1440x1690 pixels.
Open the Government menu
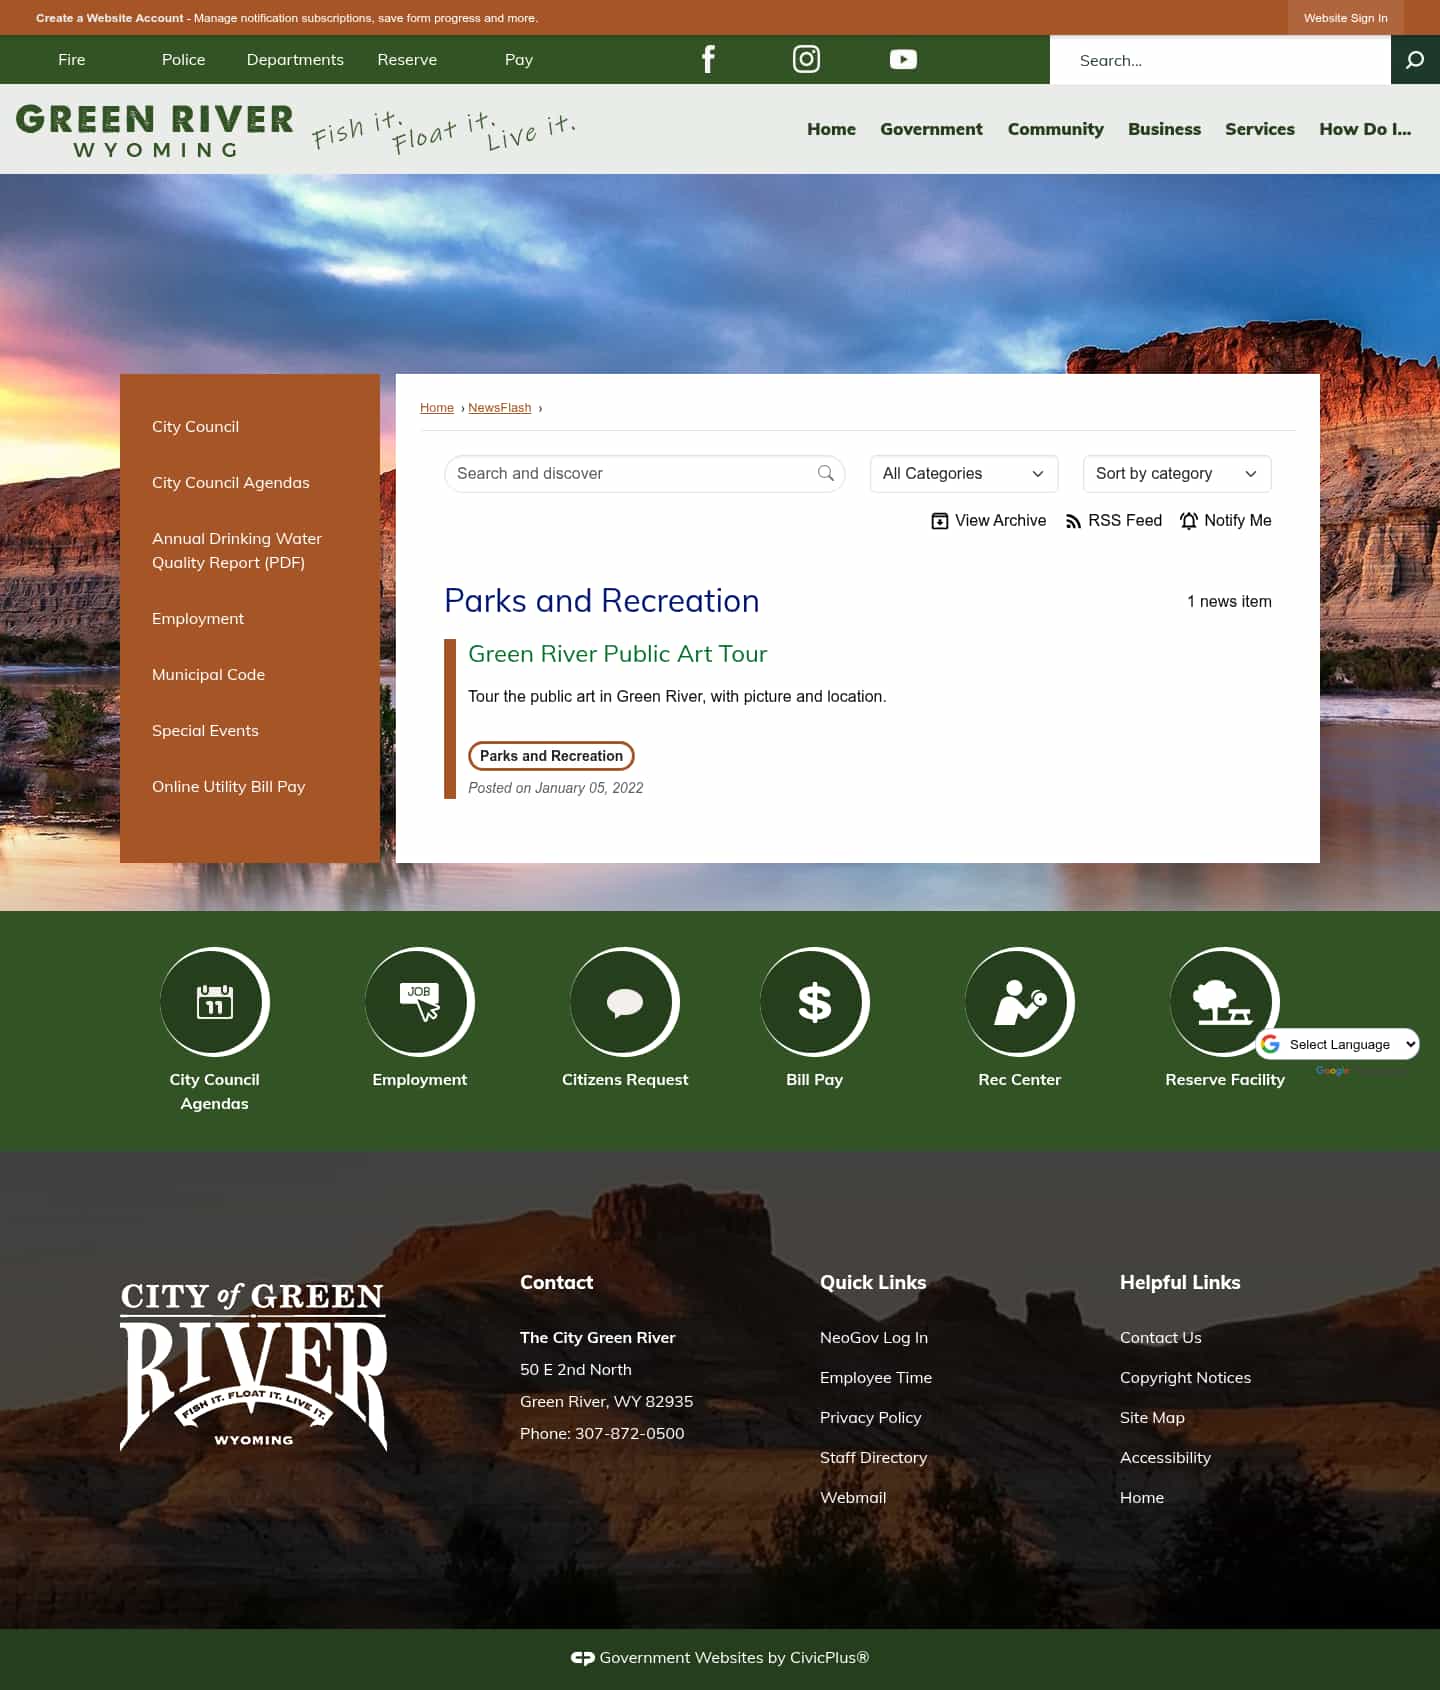[931, 129]
